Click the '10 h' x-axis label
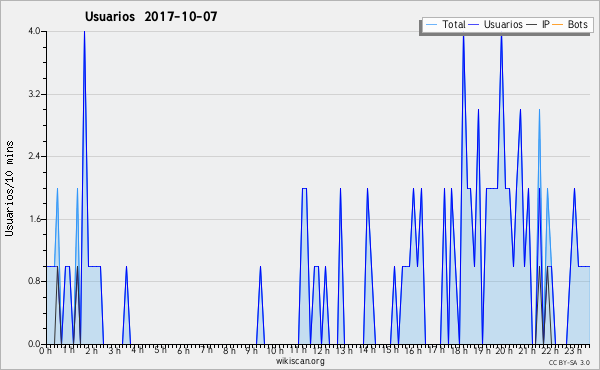Screen dimensions: 600x370 (275, 350)
